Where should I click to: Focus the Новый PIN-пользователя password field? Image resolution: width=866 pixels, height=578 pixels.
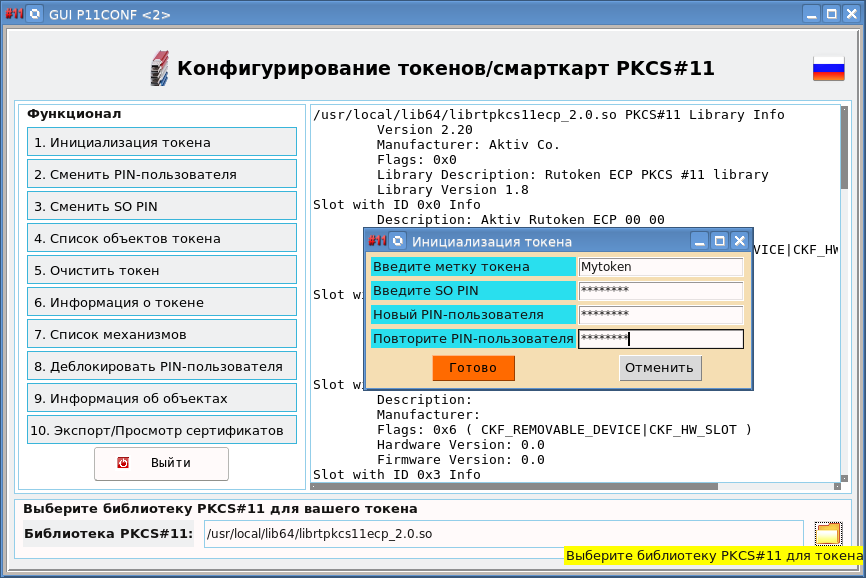click(x=661, y=315)
